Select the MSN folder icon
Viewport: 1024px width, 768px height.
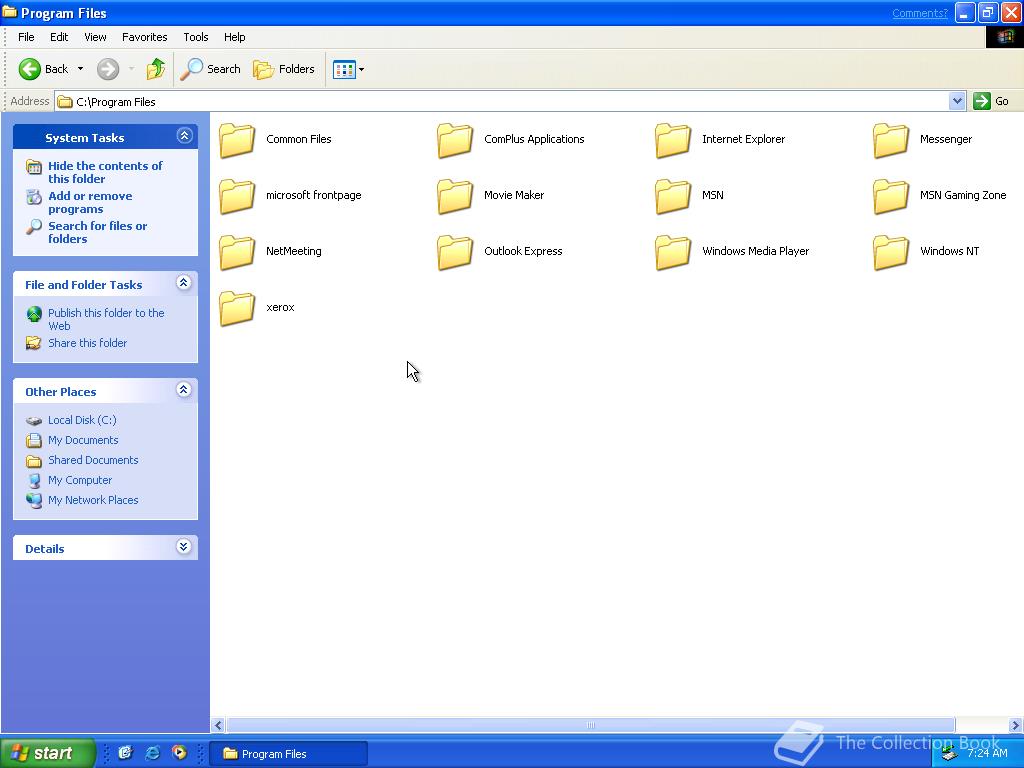[673, 196]
